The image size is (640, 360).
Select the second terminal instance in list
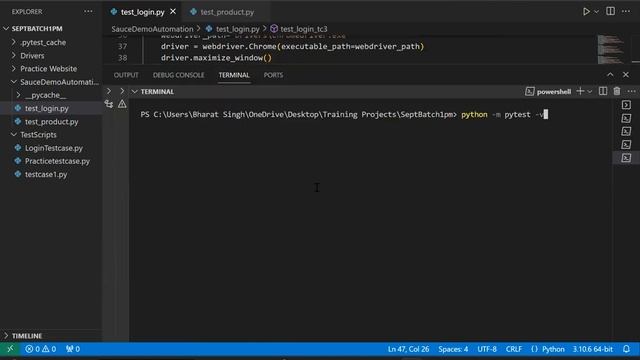(x=626, y=118)
